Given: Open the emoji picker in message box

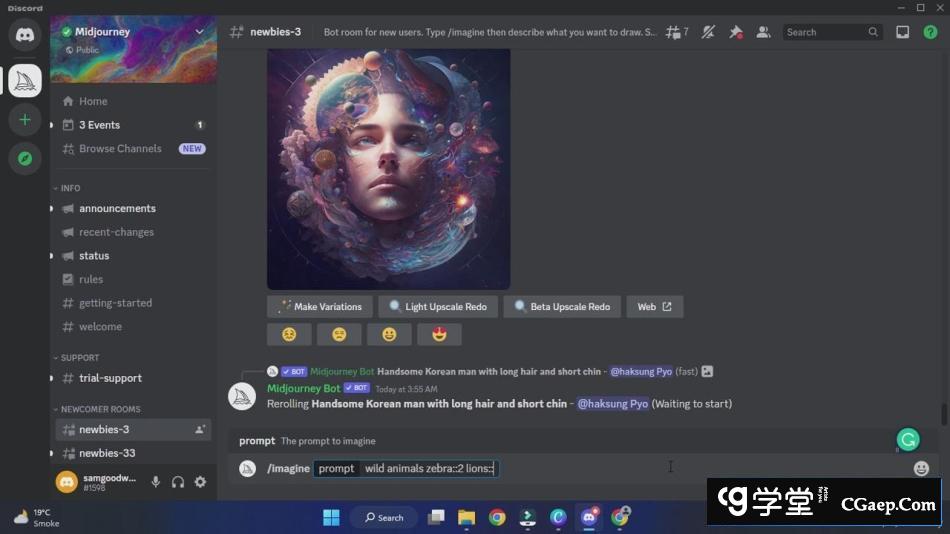Looking at the screenshot, I should coord(921,468).
